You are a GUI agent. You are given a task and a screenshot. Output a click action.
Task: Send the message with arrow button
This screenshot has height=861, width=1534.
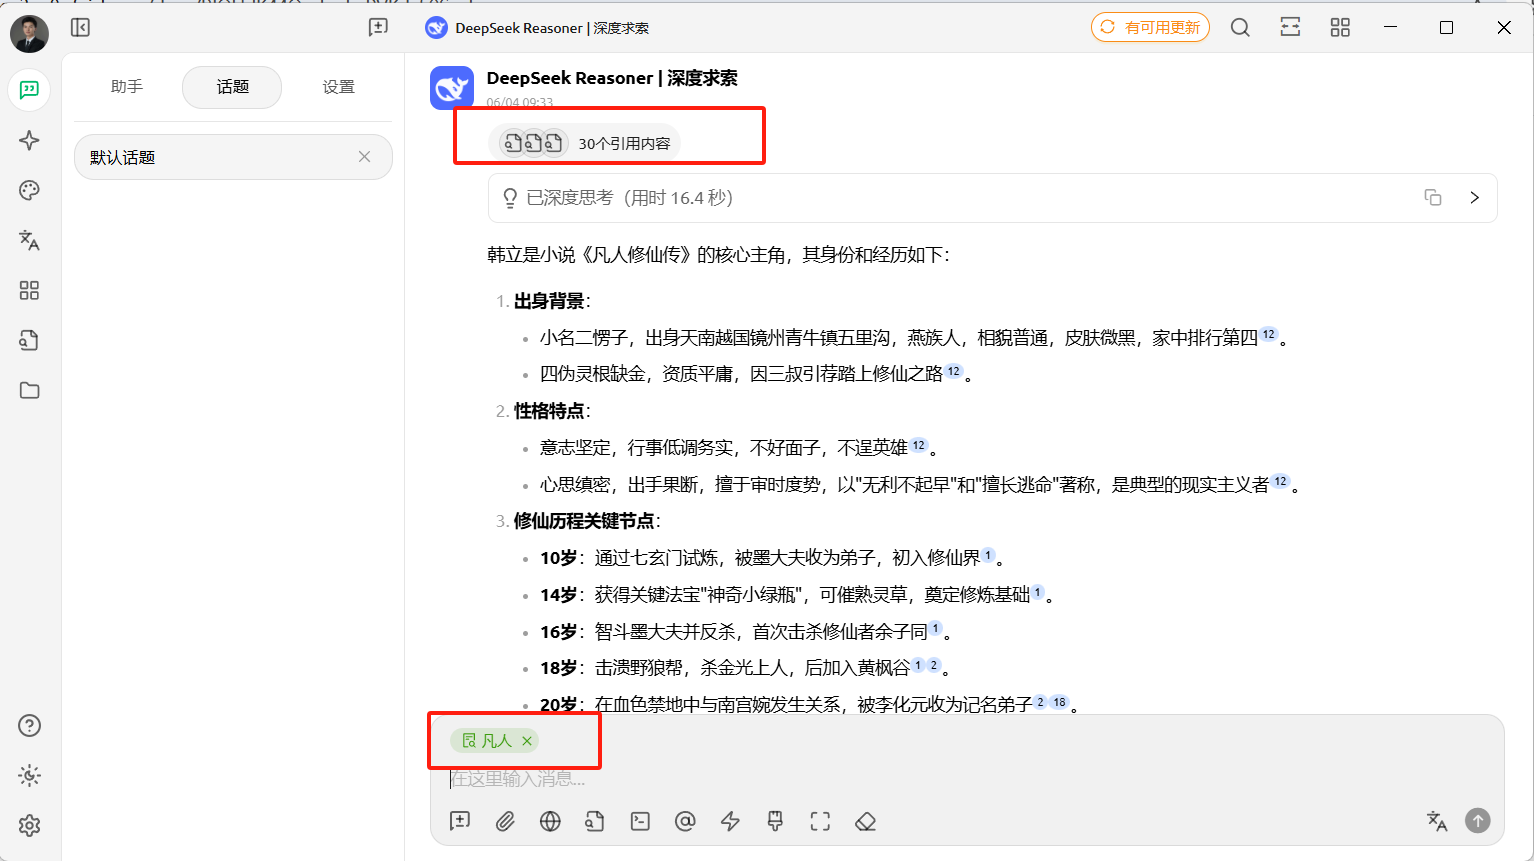tap(1478, 821)
